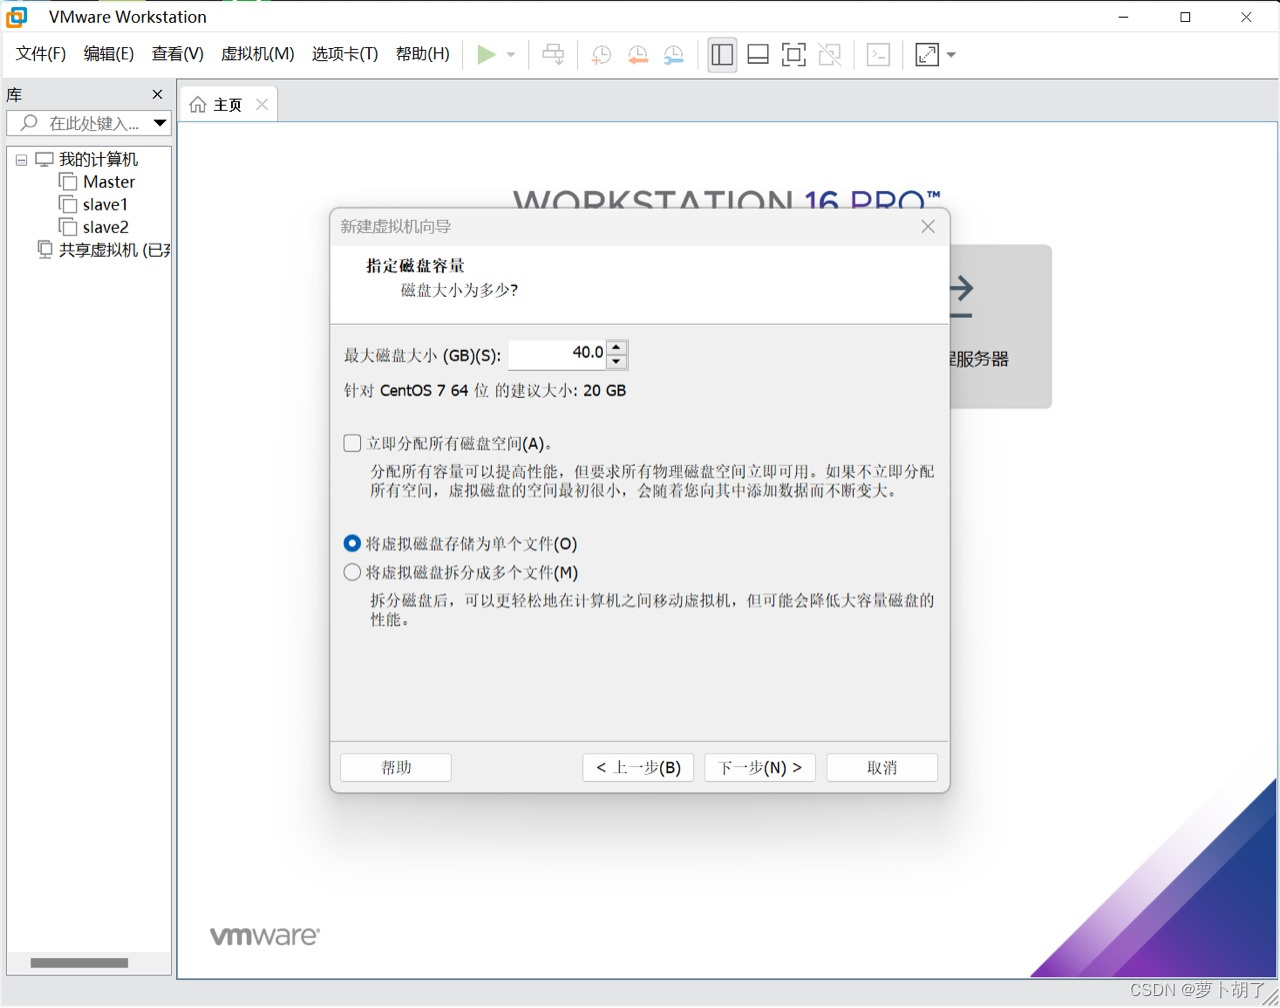Viewport: 1280px width, 1008px height.
Task: Click the take snapshot icon
Action: [x=601, y=55]
